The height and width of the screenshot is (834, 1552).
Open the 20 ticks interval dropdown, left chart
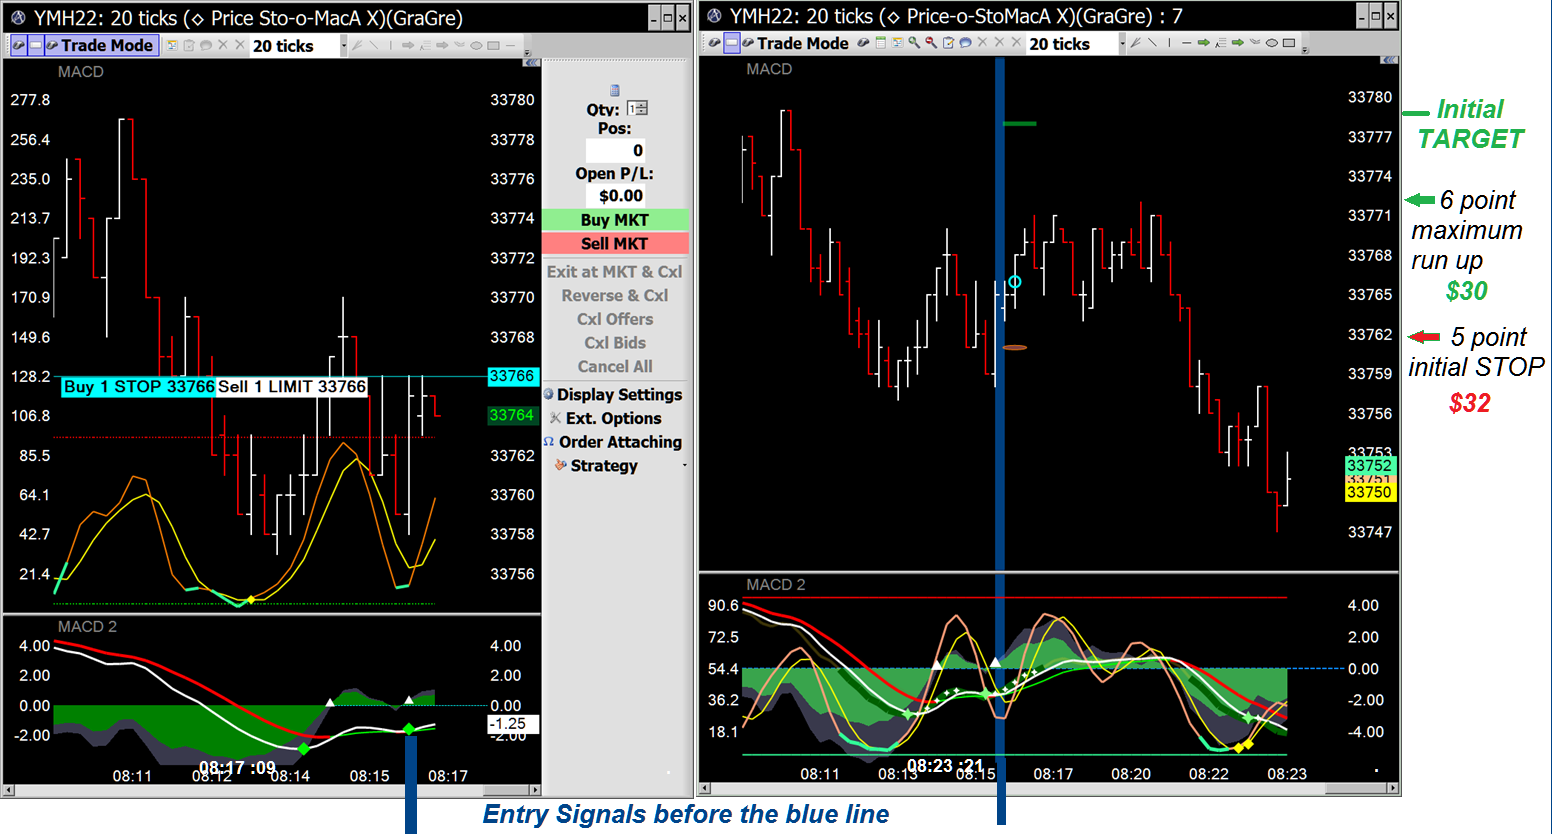344,45
